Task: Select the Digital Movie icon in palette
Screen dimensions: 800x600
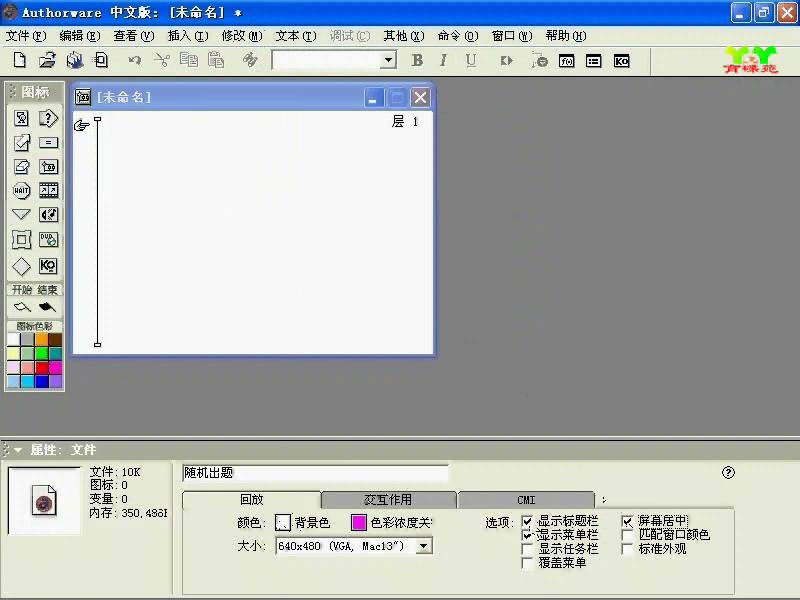Action: pos(48,190)
